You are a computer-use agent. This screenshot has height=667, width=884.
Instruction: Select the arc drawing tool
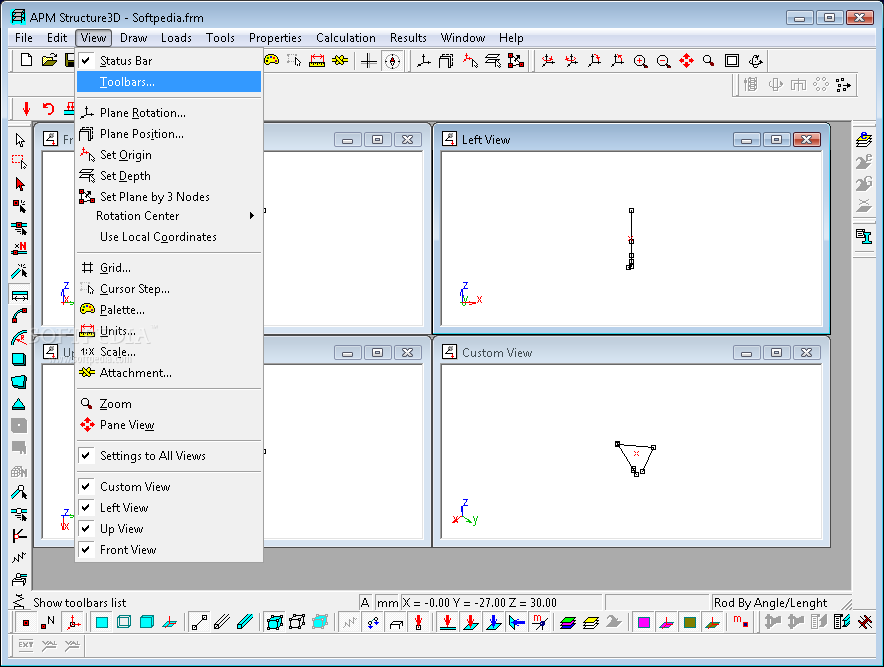pyautogui.click(x=20, y=316)
